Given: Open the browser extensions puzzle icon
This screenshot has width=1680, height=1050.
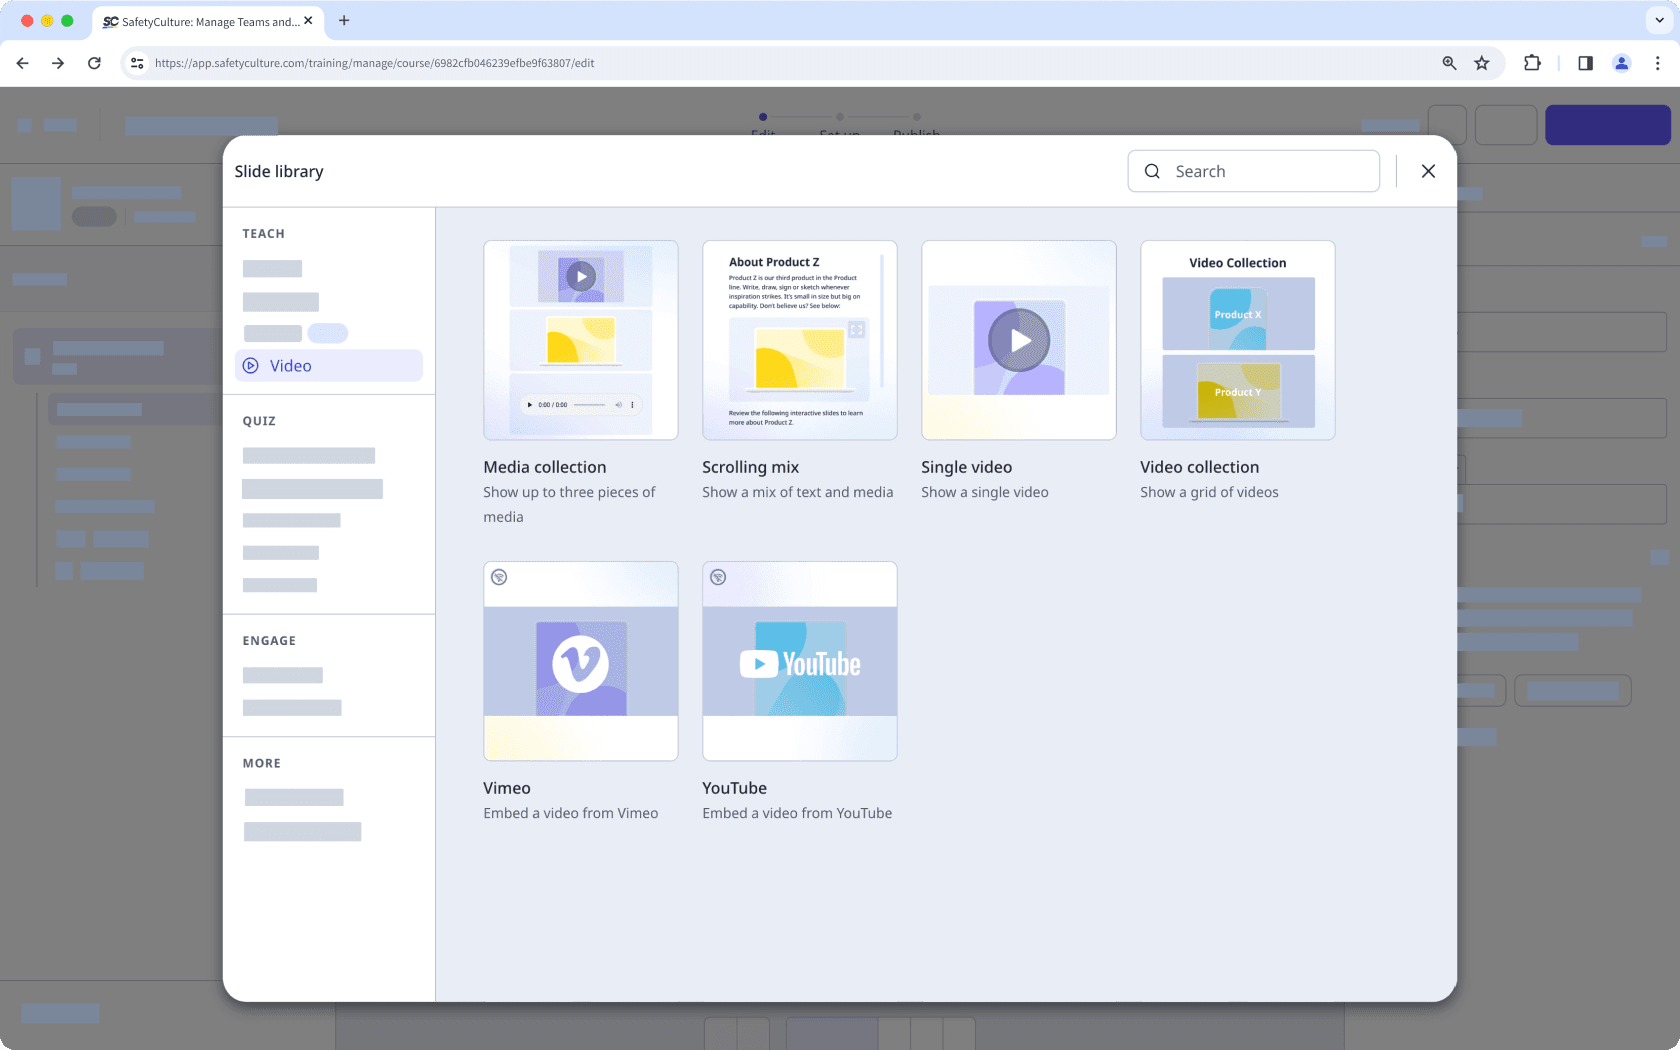Looking at the screenshot, I should 1532,63.
